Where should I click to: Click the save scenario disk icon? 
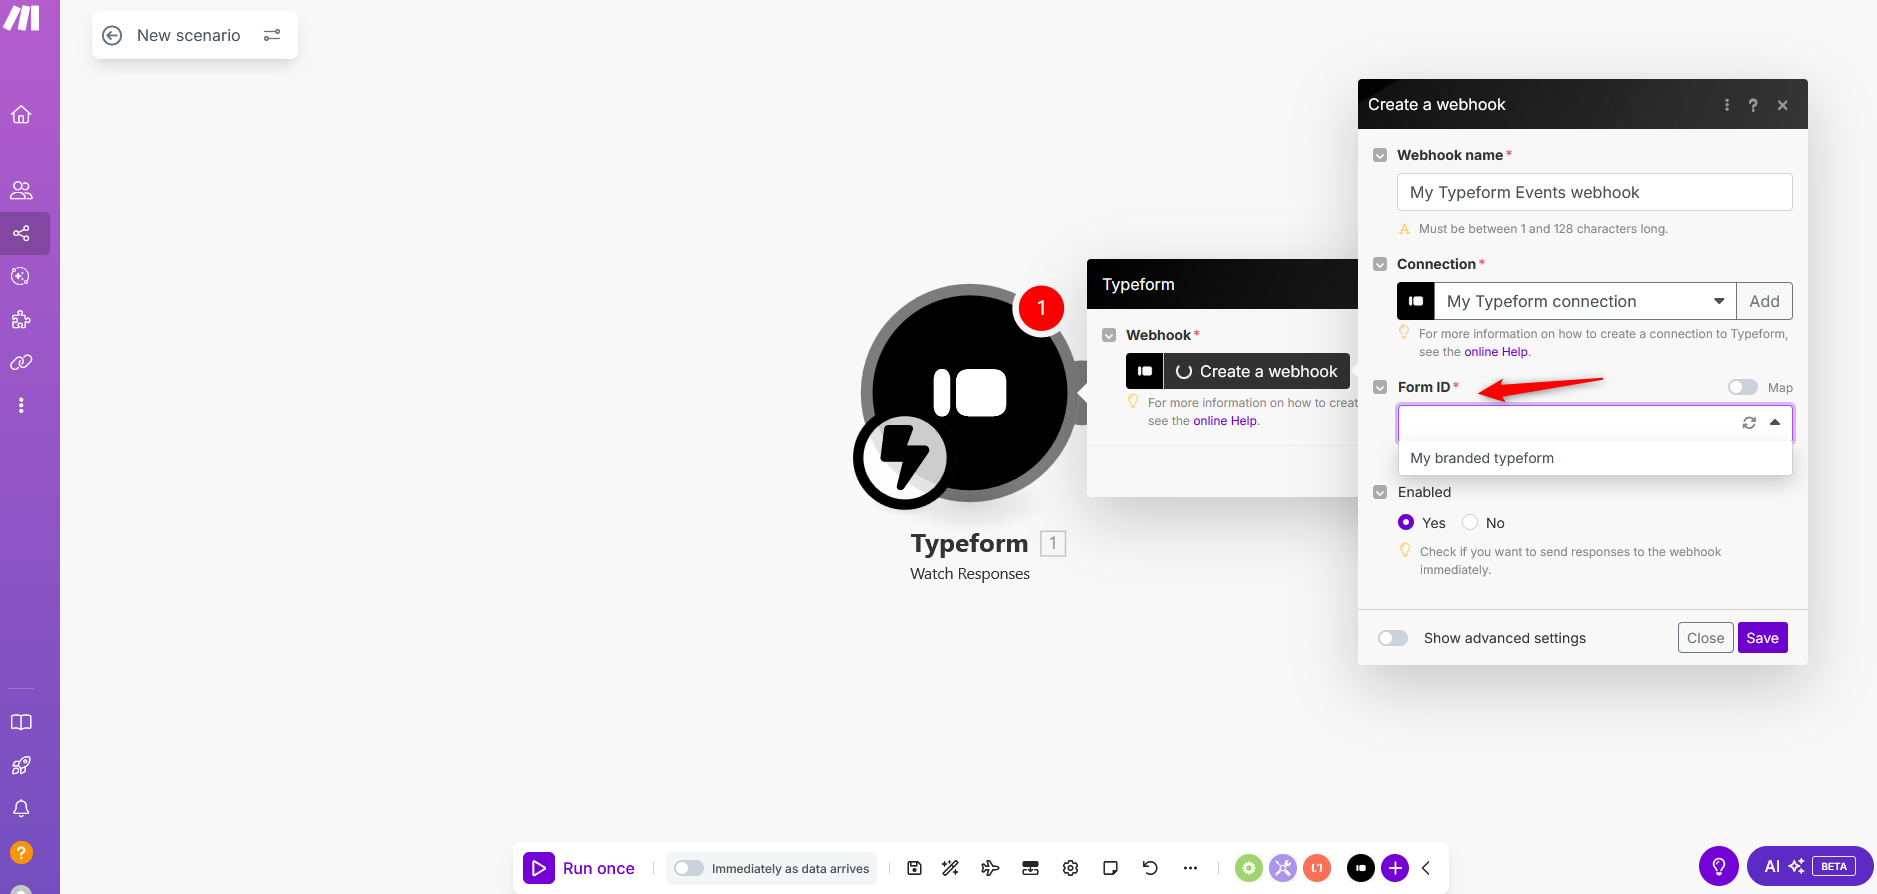(x=914, y=868)
